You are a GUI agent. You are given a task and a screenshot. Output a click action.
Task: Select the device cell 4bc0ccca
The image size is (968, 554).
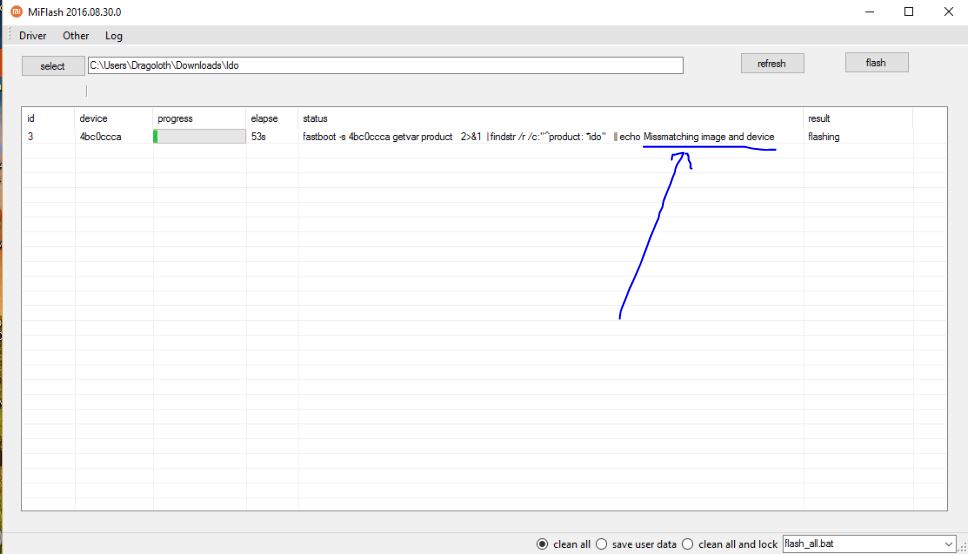pos(101,136)
